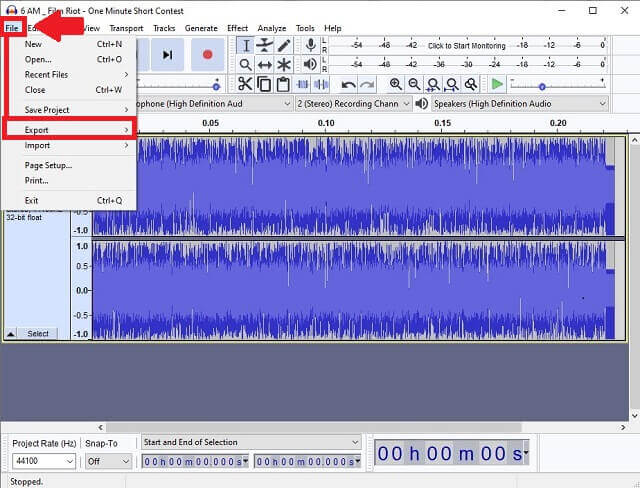This screenshot has height=488, width=640.
Task: Click the Silence audio icon
Action: point(321,84)
